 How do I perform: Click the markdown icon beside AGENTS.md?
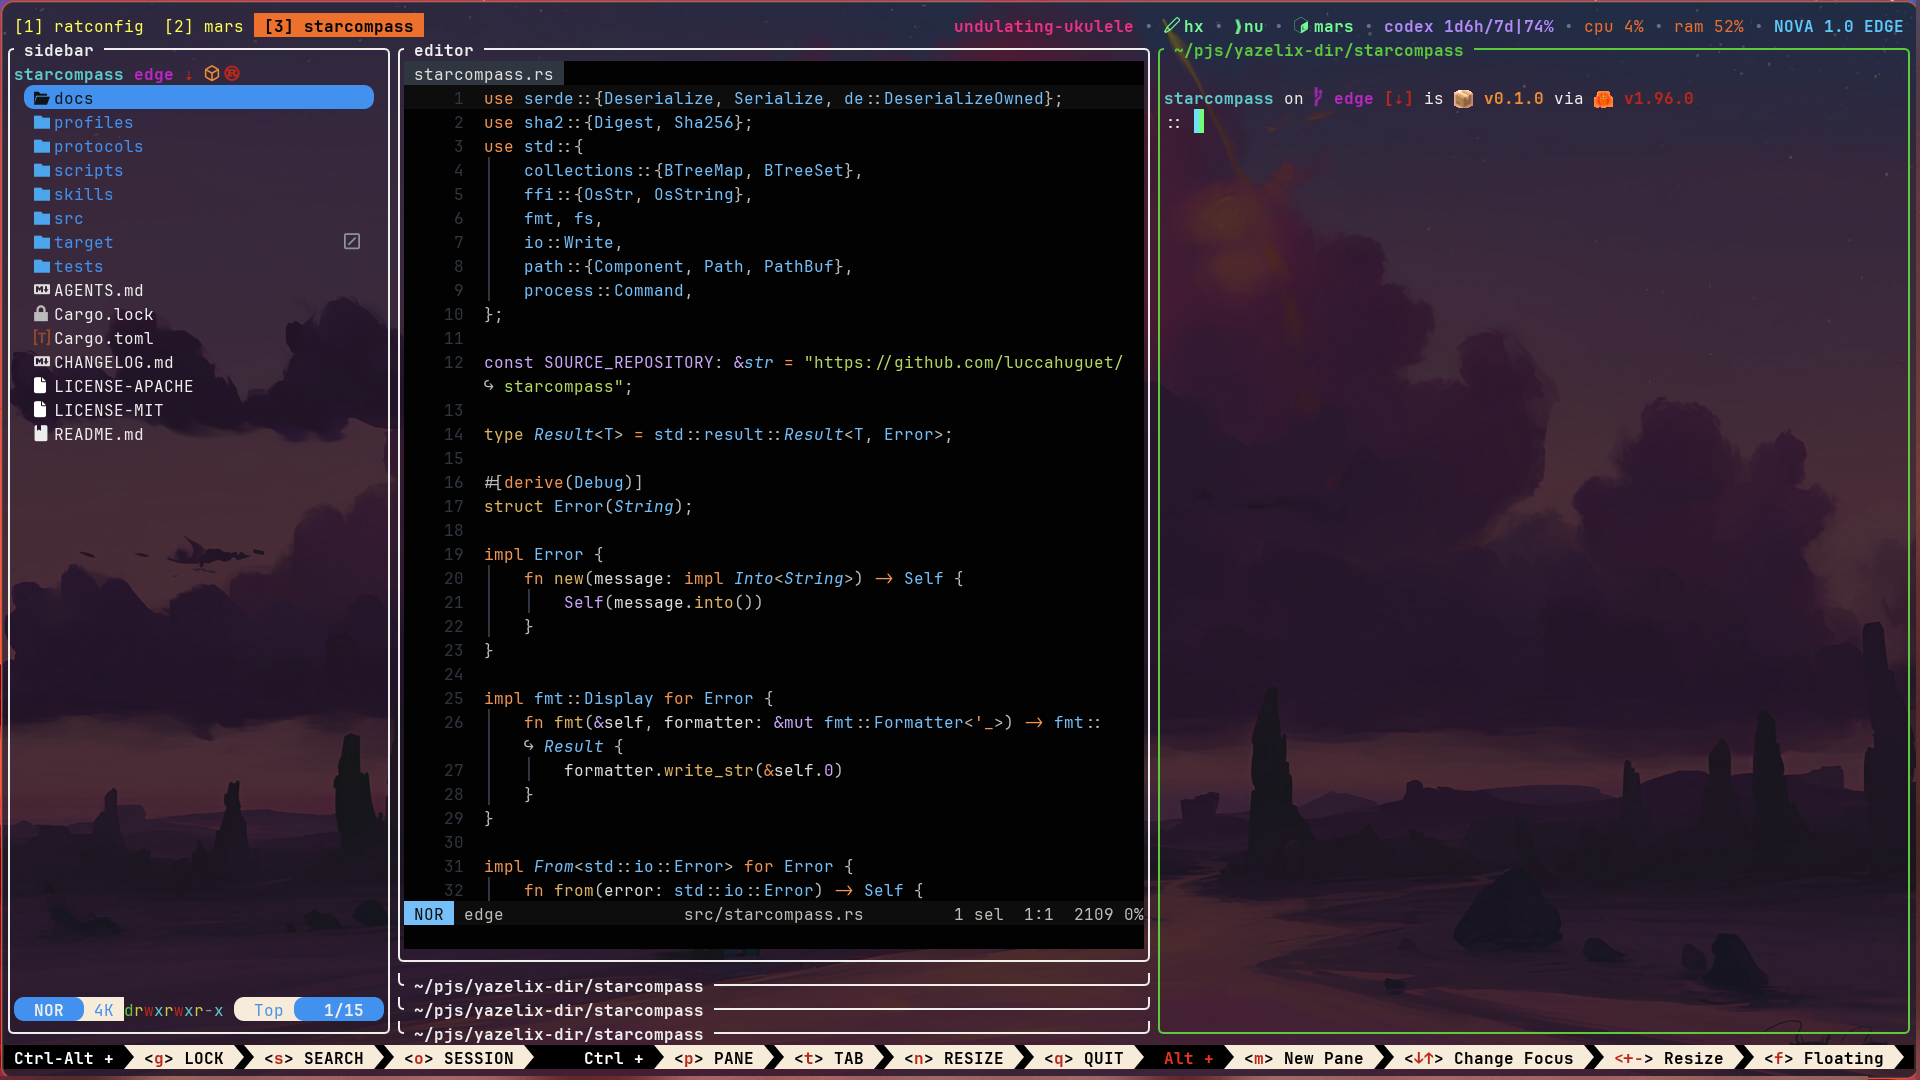coord(41,290)
